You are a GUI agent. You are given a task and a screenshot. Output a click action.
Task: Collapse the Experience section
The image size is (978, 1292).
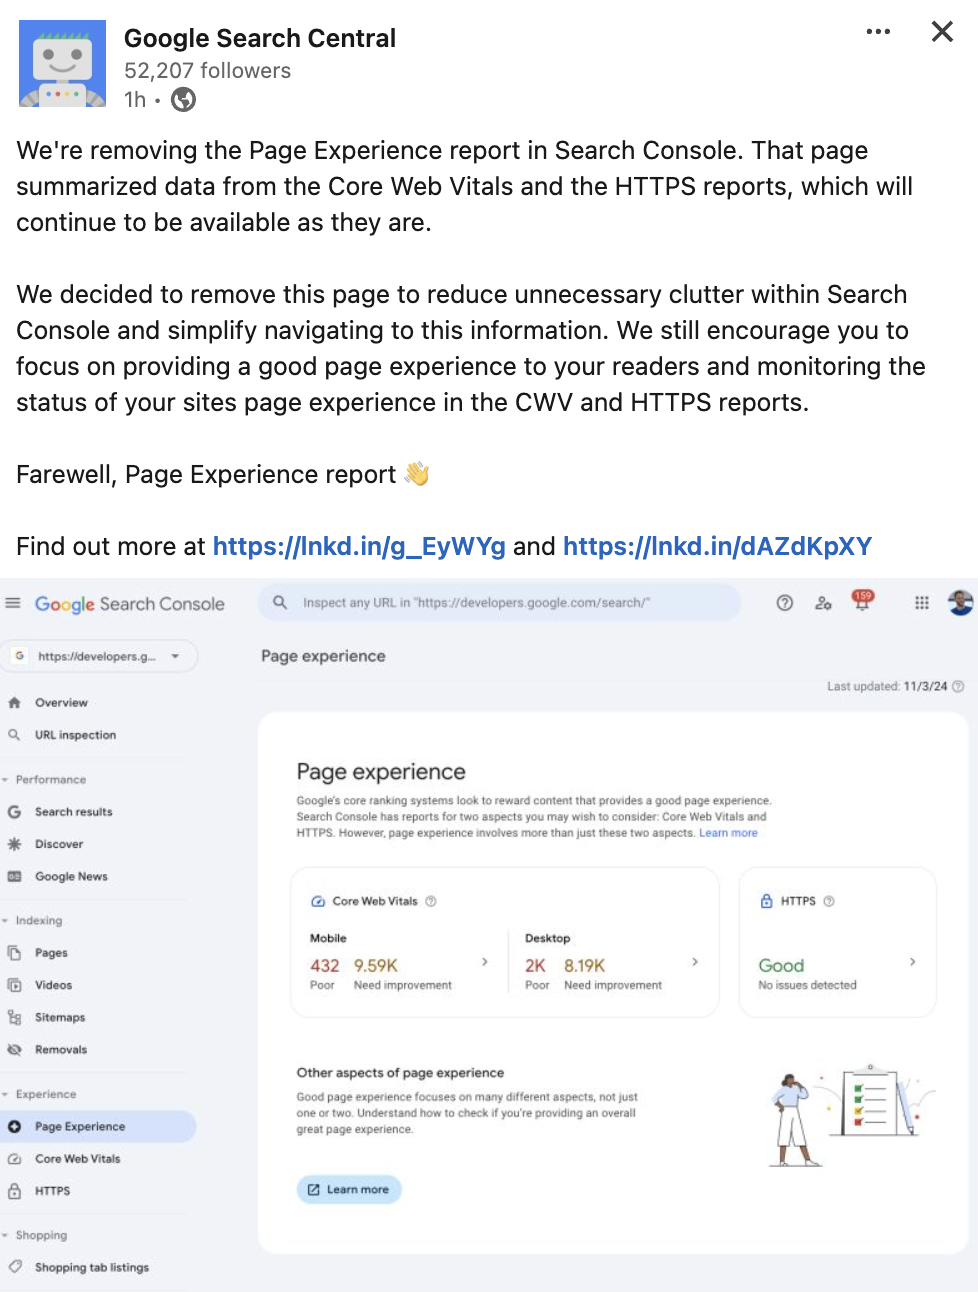[x=12, y=1094]
